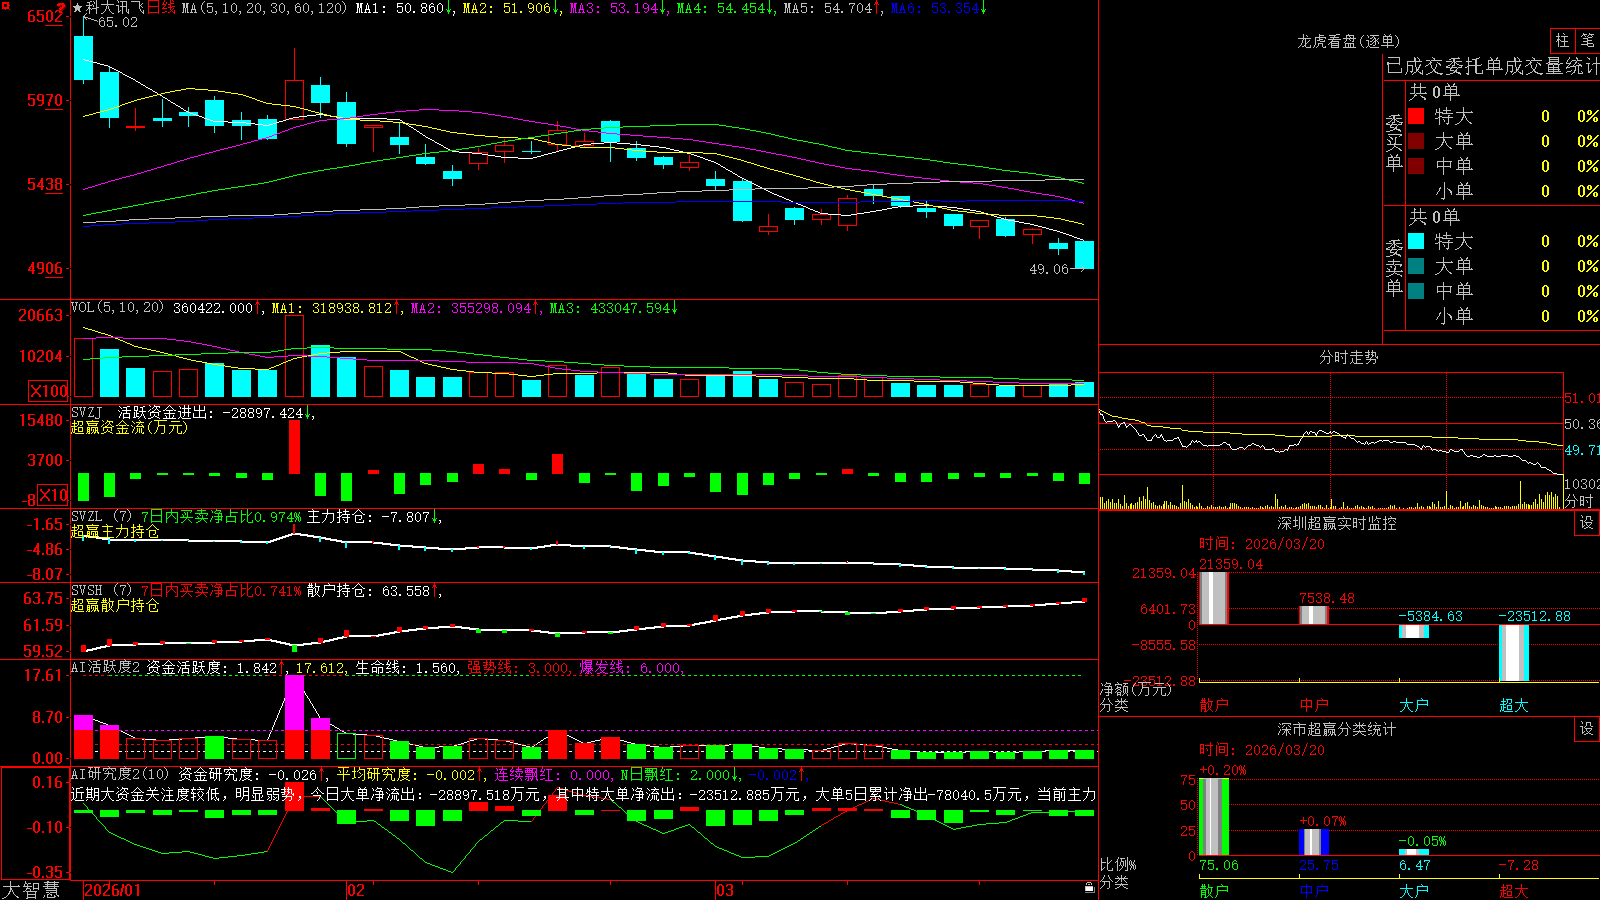Select the VOL(5,10,20) indicator label
Screen dimensions: 1600x900
tap(117, 308)
